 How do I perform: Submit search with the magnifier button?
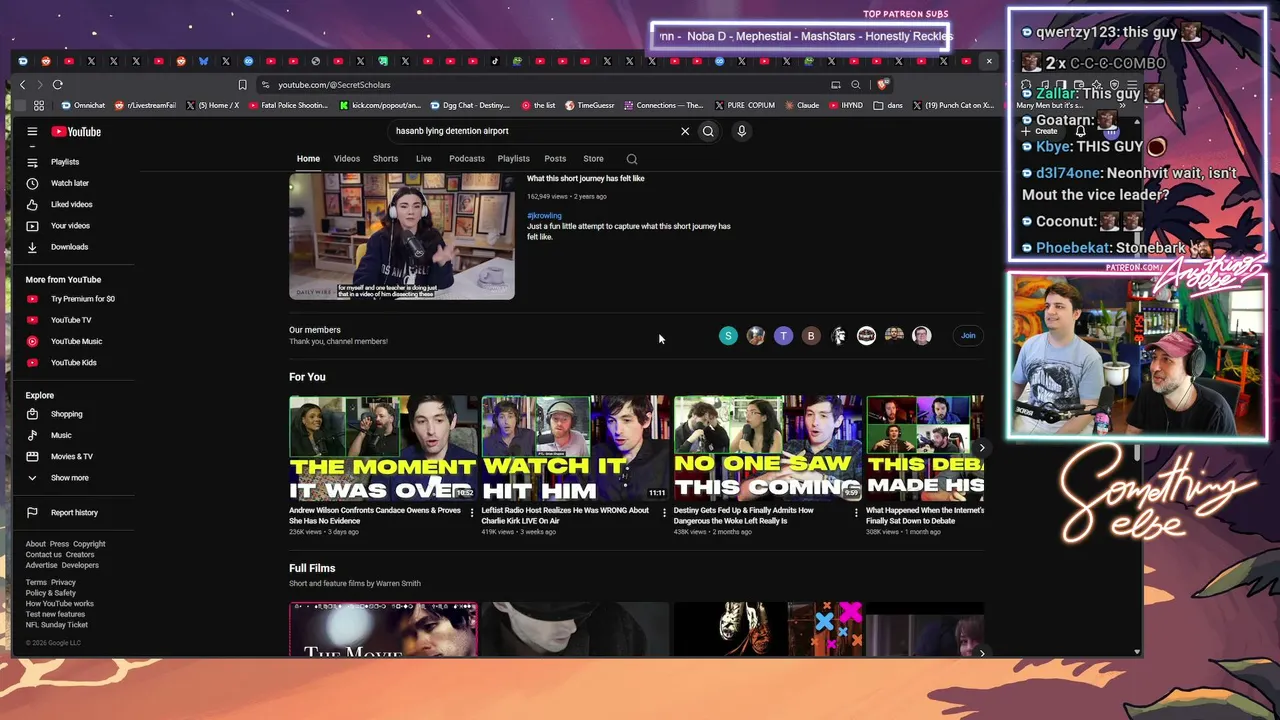(708, 131)
